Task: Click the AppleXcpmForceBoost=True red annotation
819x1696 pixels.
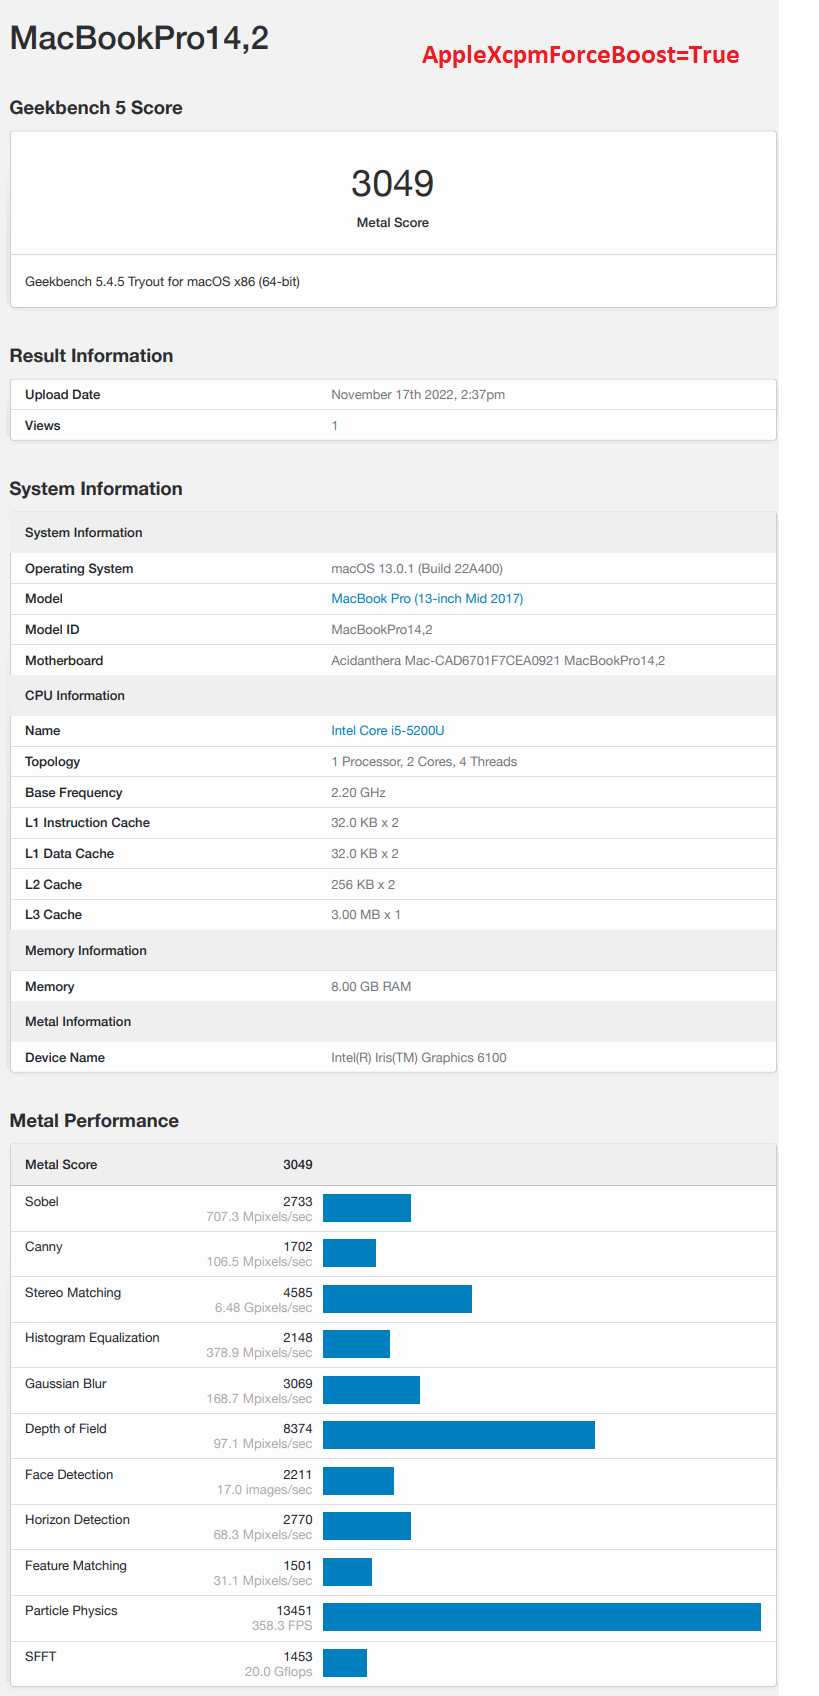Action: pos(581,55)
